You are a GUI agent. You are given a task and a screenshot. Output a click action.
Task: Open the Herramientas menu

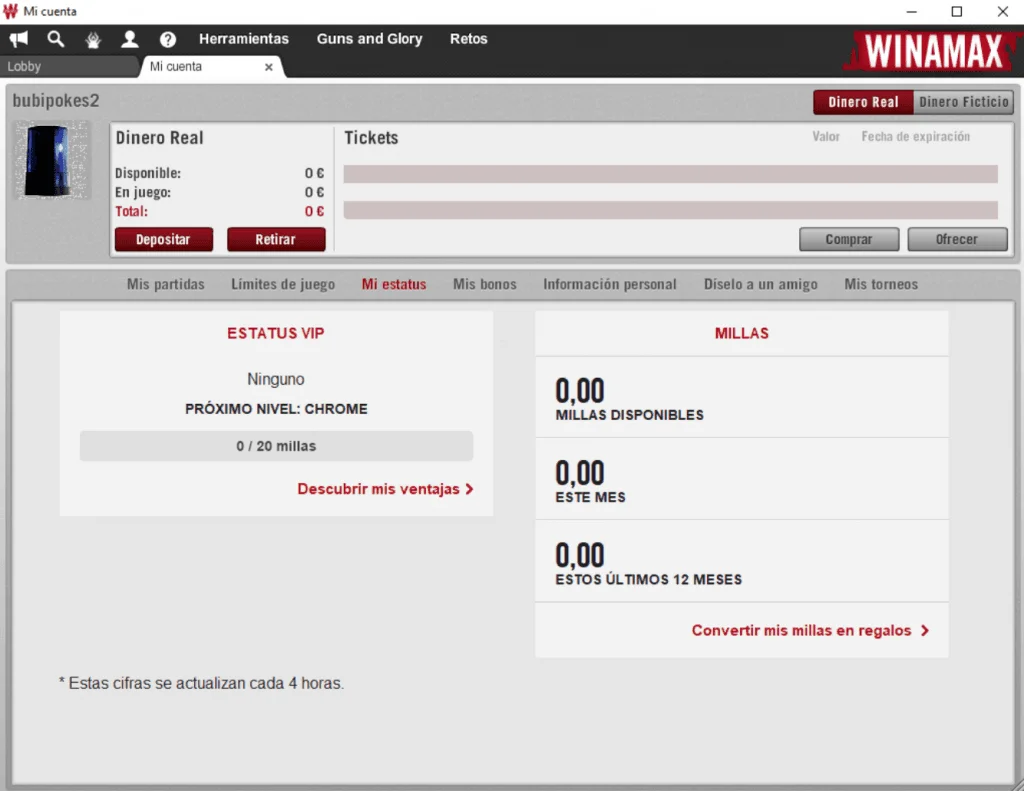click(x=244, y=39)
